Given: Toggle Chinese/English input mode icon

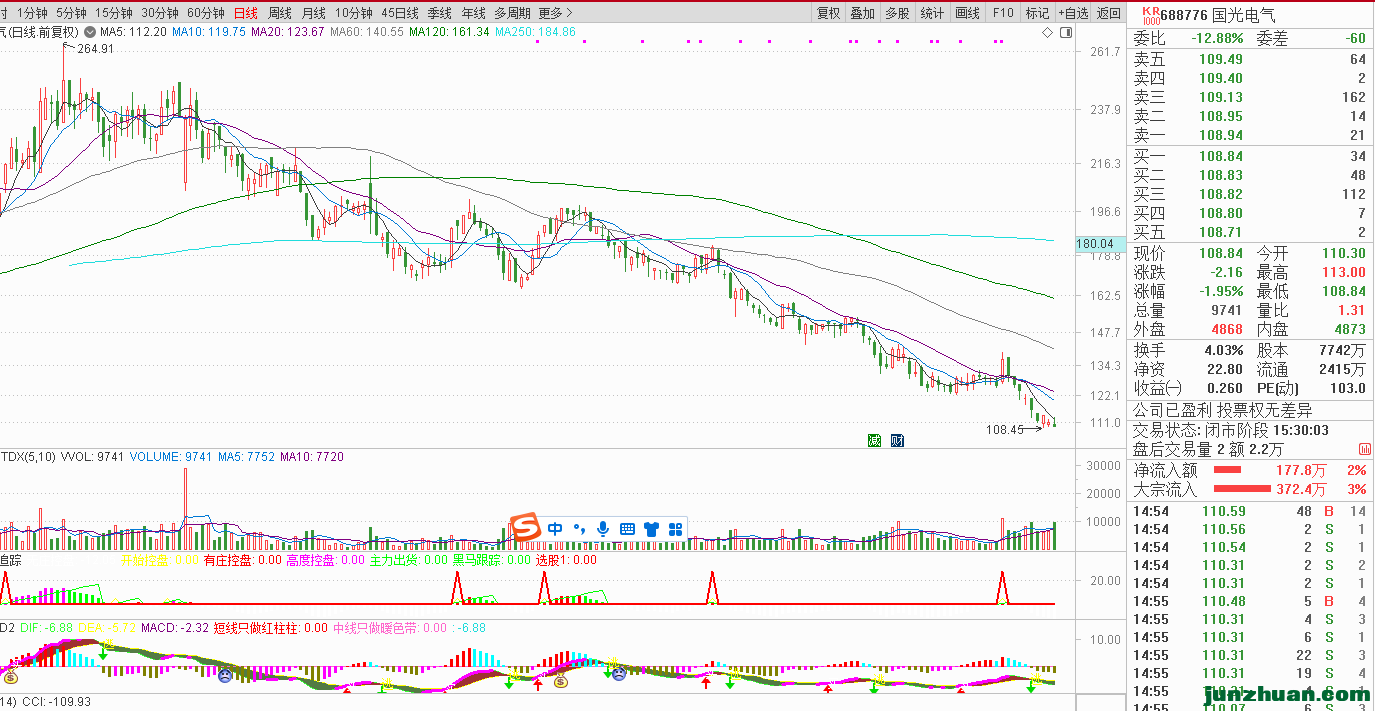Looking at the screenshot, I should (x=555, y=528).
